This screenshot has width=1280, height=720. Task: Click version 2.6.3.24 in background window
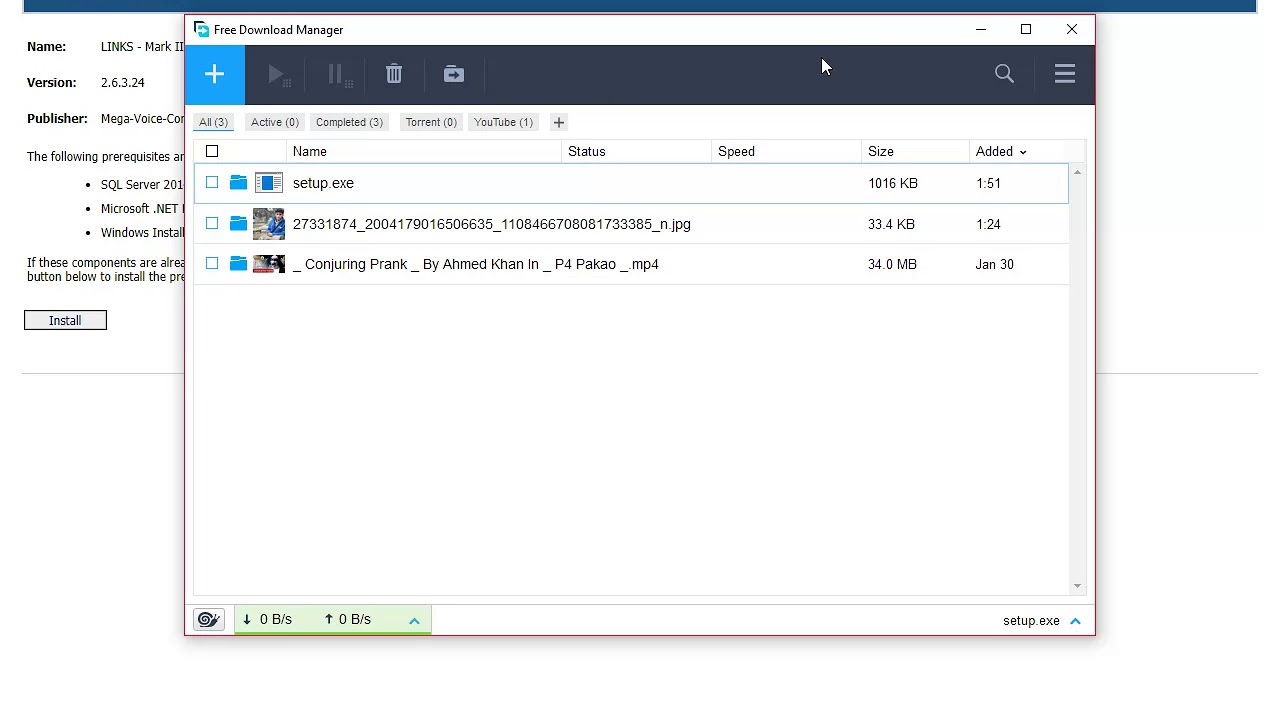(x=122, y=82)
